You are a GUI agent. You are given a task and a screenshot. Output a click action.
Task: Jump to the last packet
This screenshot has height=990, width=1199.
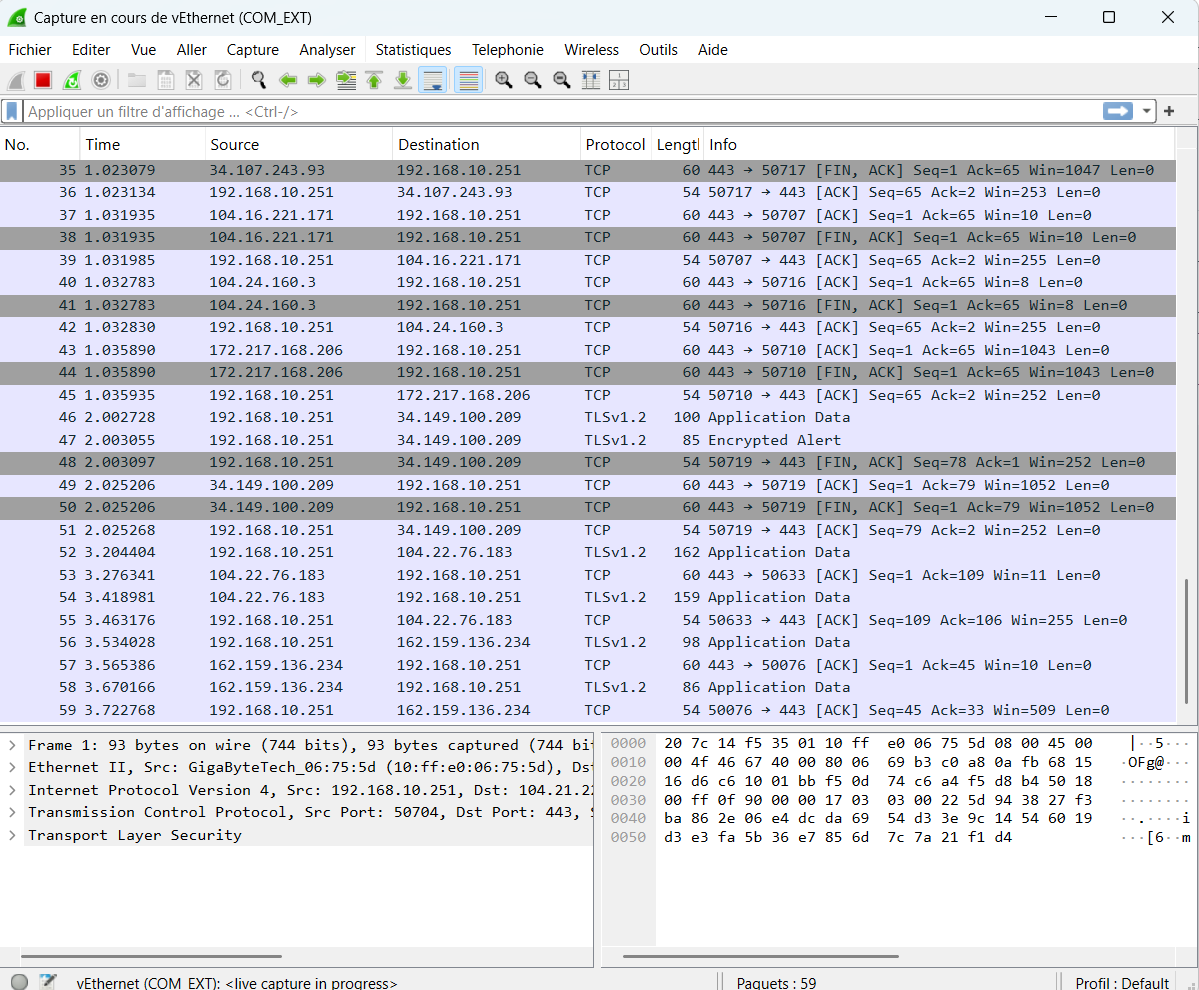coord(403,80)
